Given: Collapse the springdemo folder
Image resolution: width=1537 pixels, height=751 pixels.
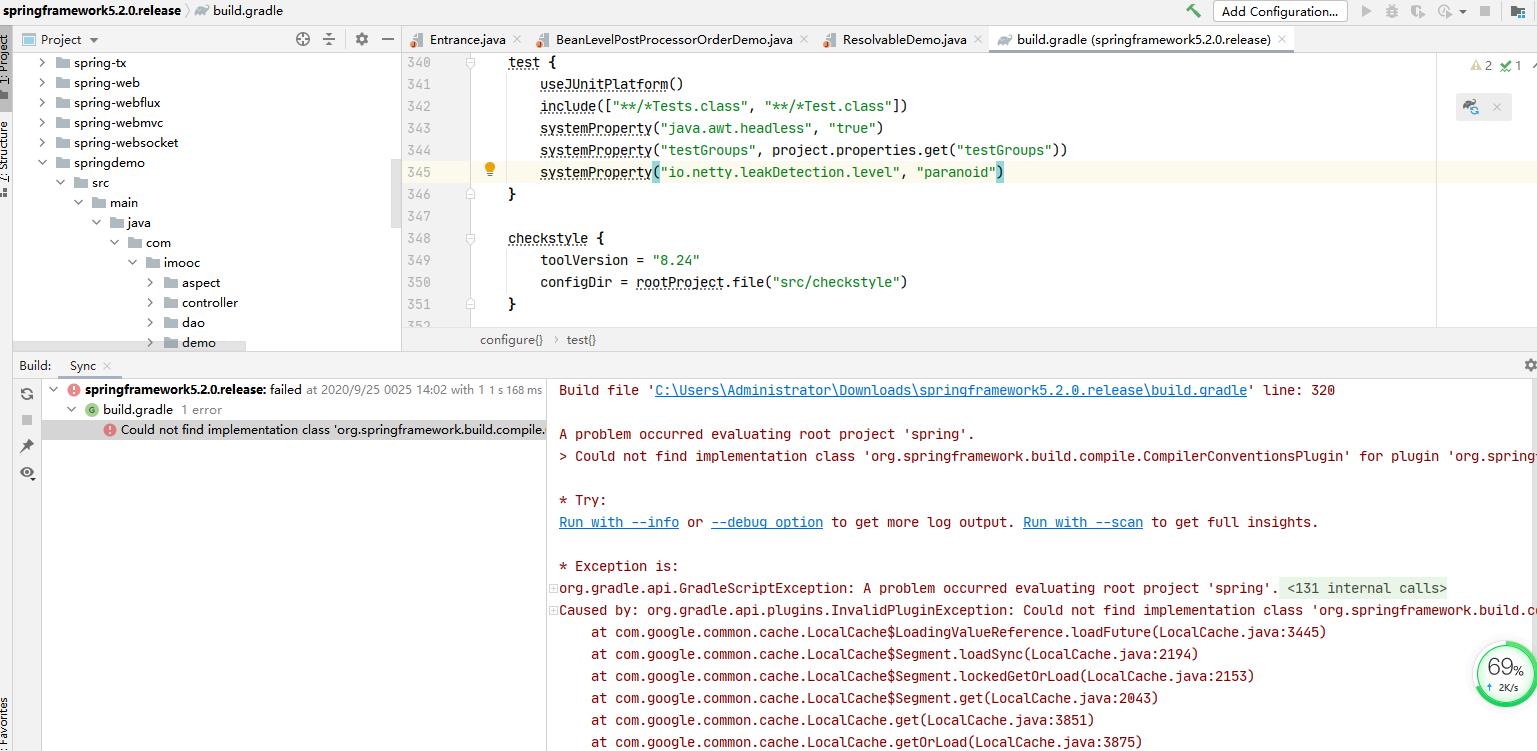Looking at the screenshot, I should (x=42, y=162).
